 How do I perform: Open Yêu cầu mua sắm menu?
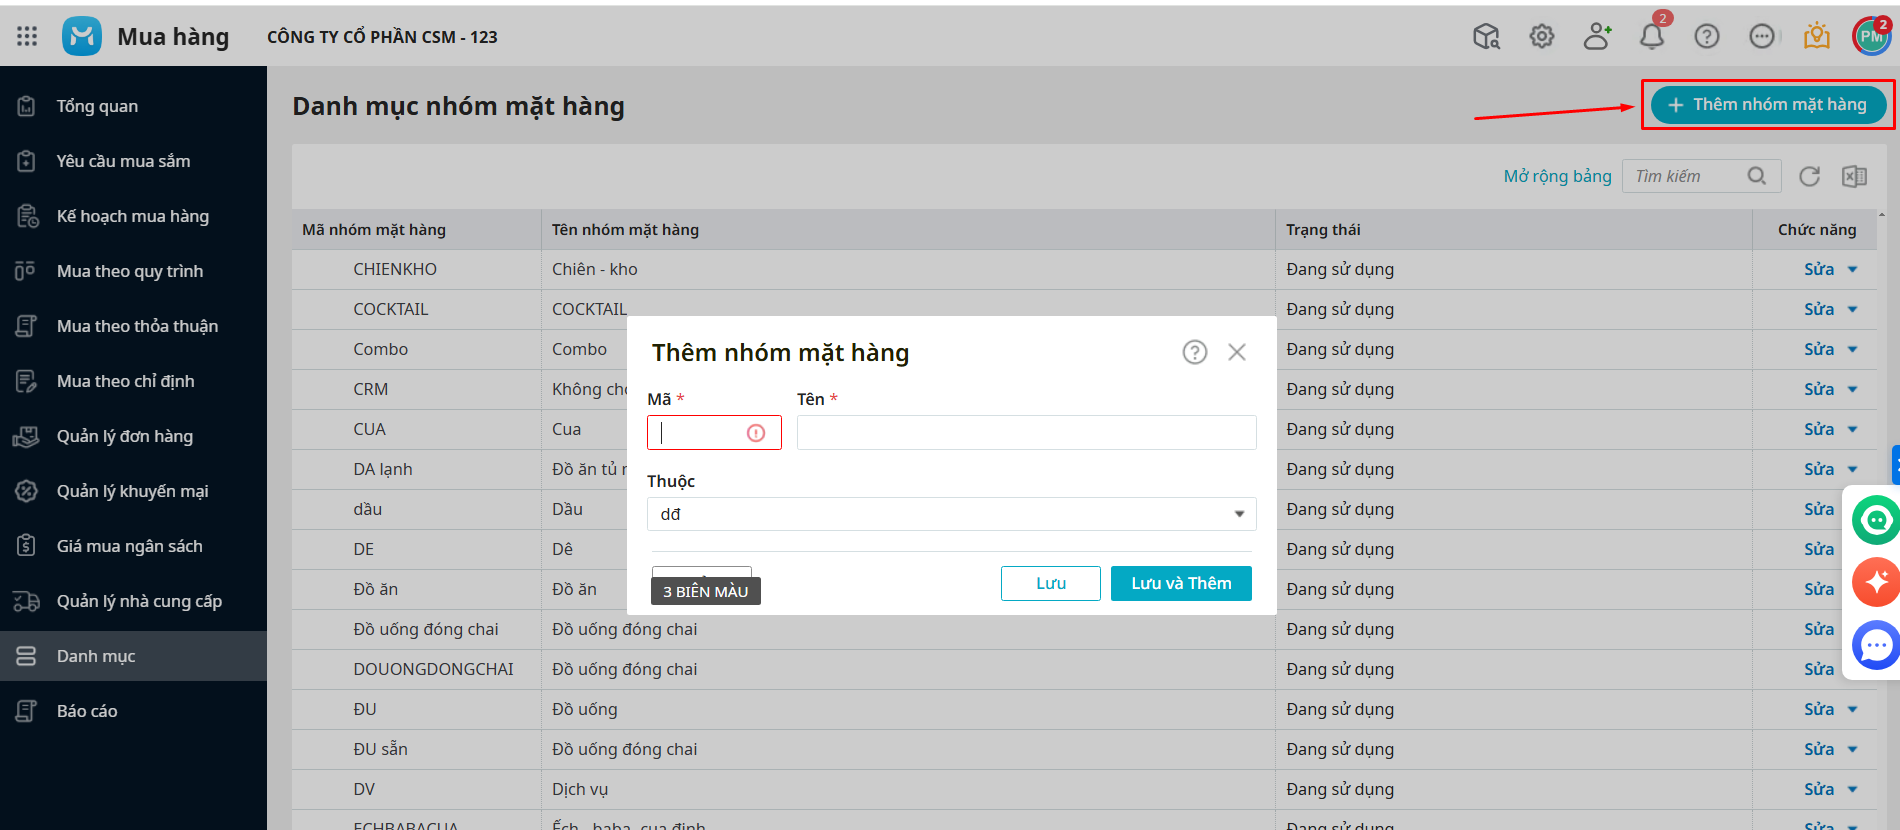[133, 161]
